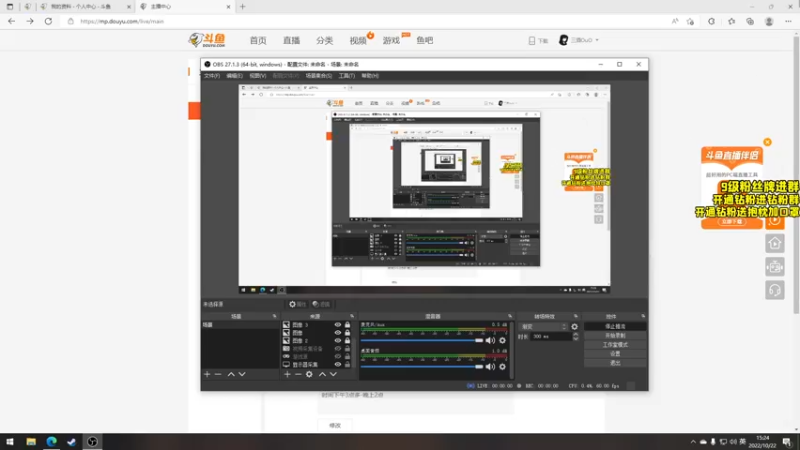Open the 视图(V) menu in OBS
The width and height of the screenshot is (800, 450).
tap(258, 76)
